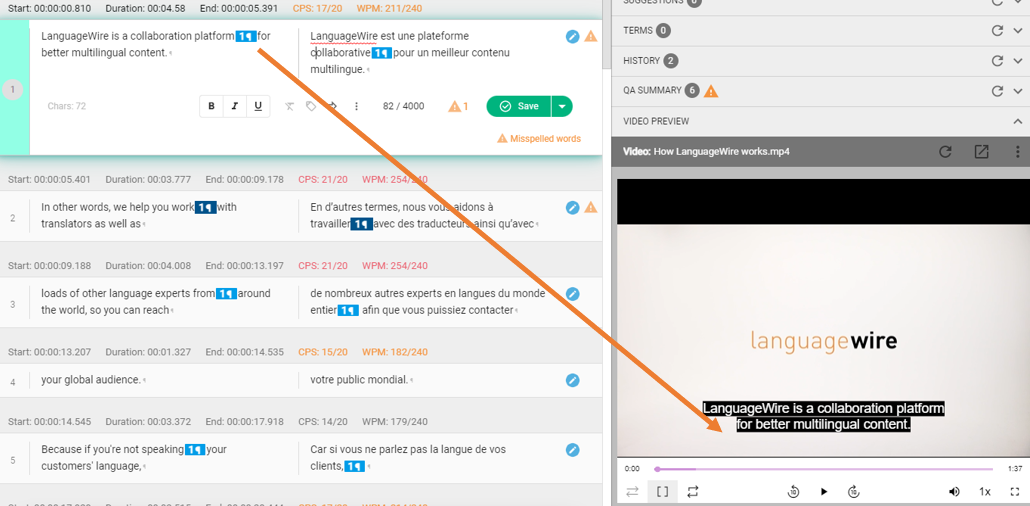Enter fullscreen video mode
Viewport: 1030px width, 506px height.
(1016, 492)
